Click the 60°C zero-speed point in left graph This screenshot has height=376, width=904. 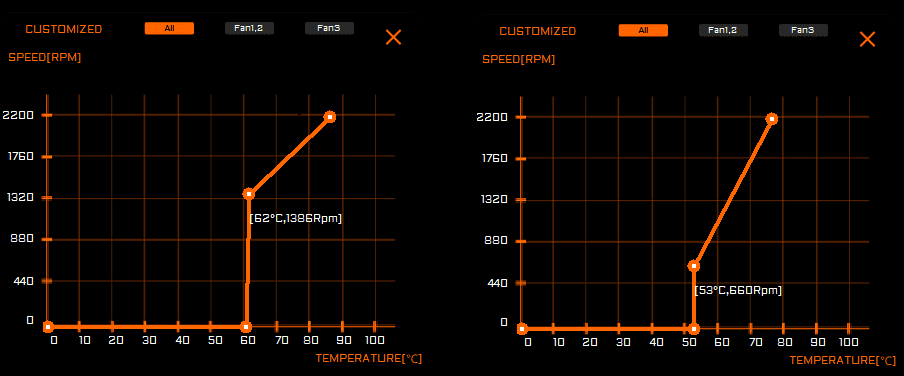coord(246,327)
